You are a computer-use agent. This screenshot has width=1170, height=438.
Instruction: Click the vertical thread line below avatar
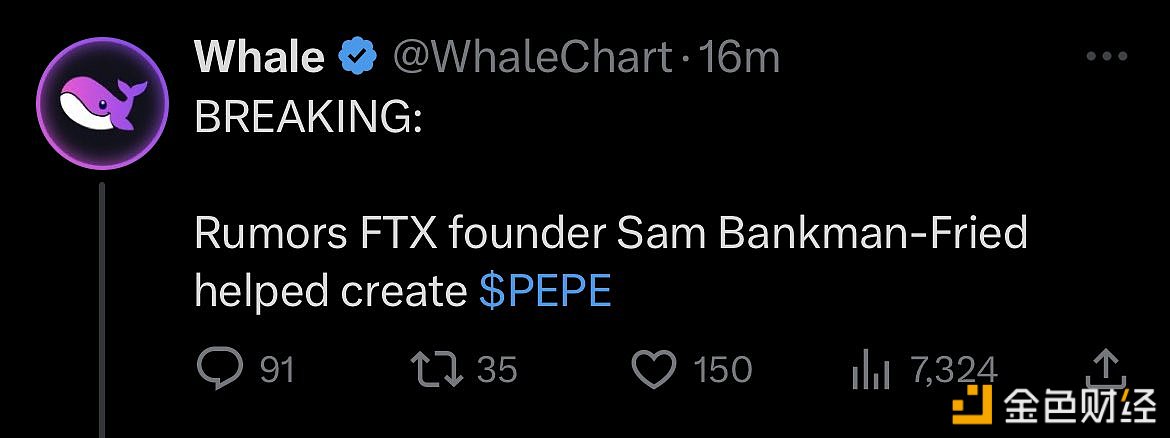point(102,310)
